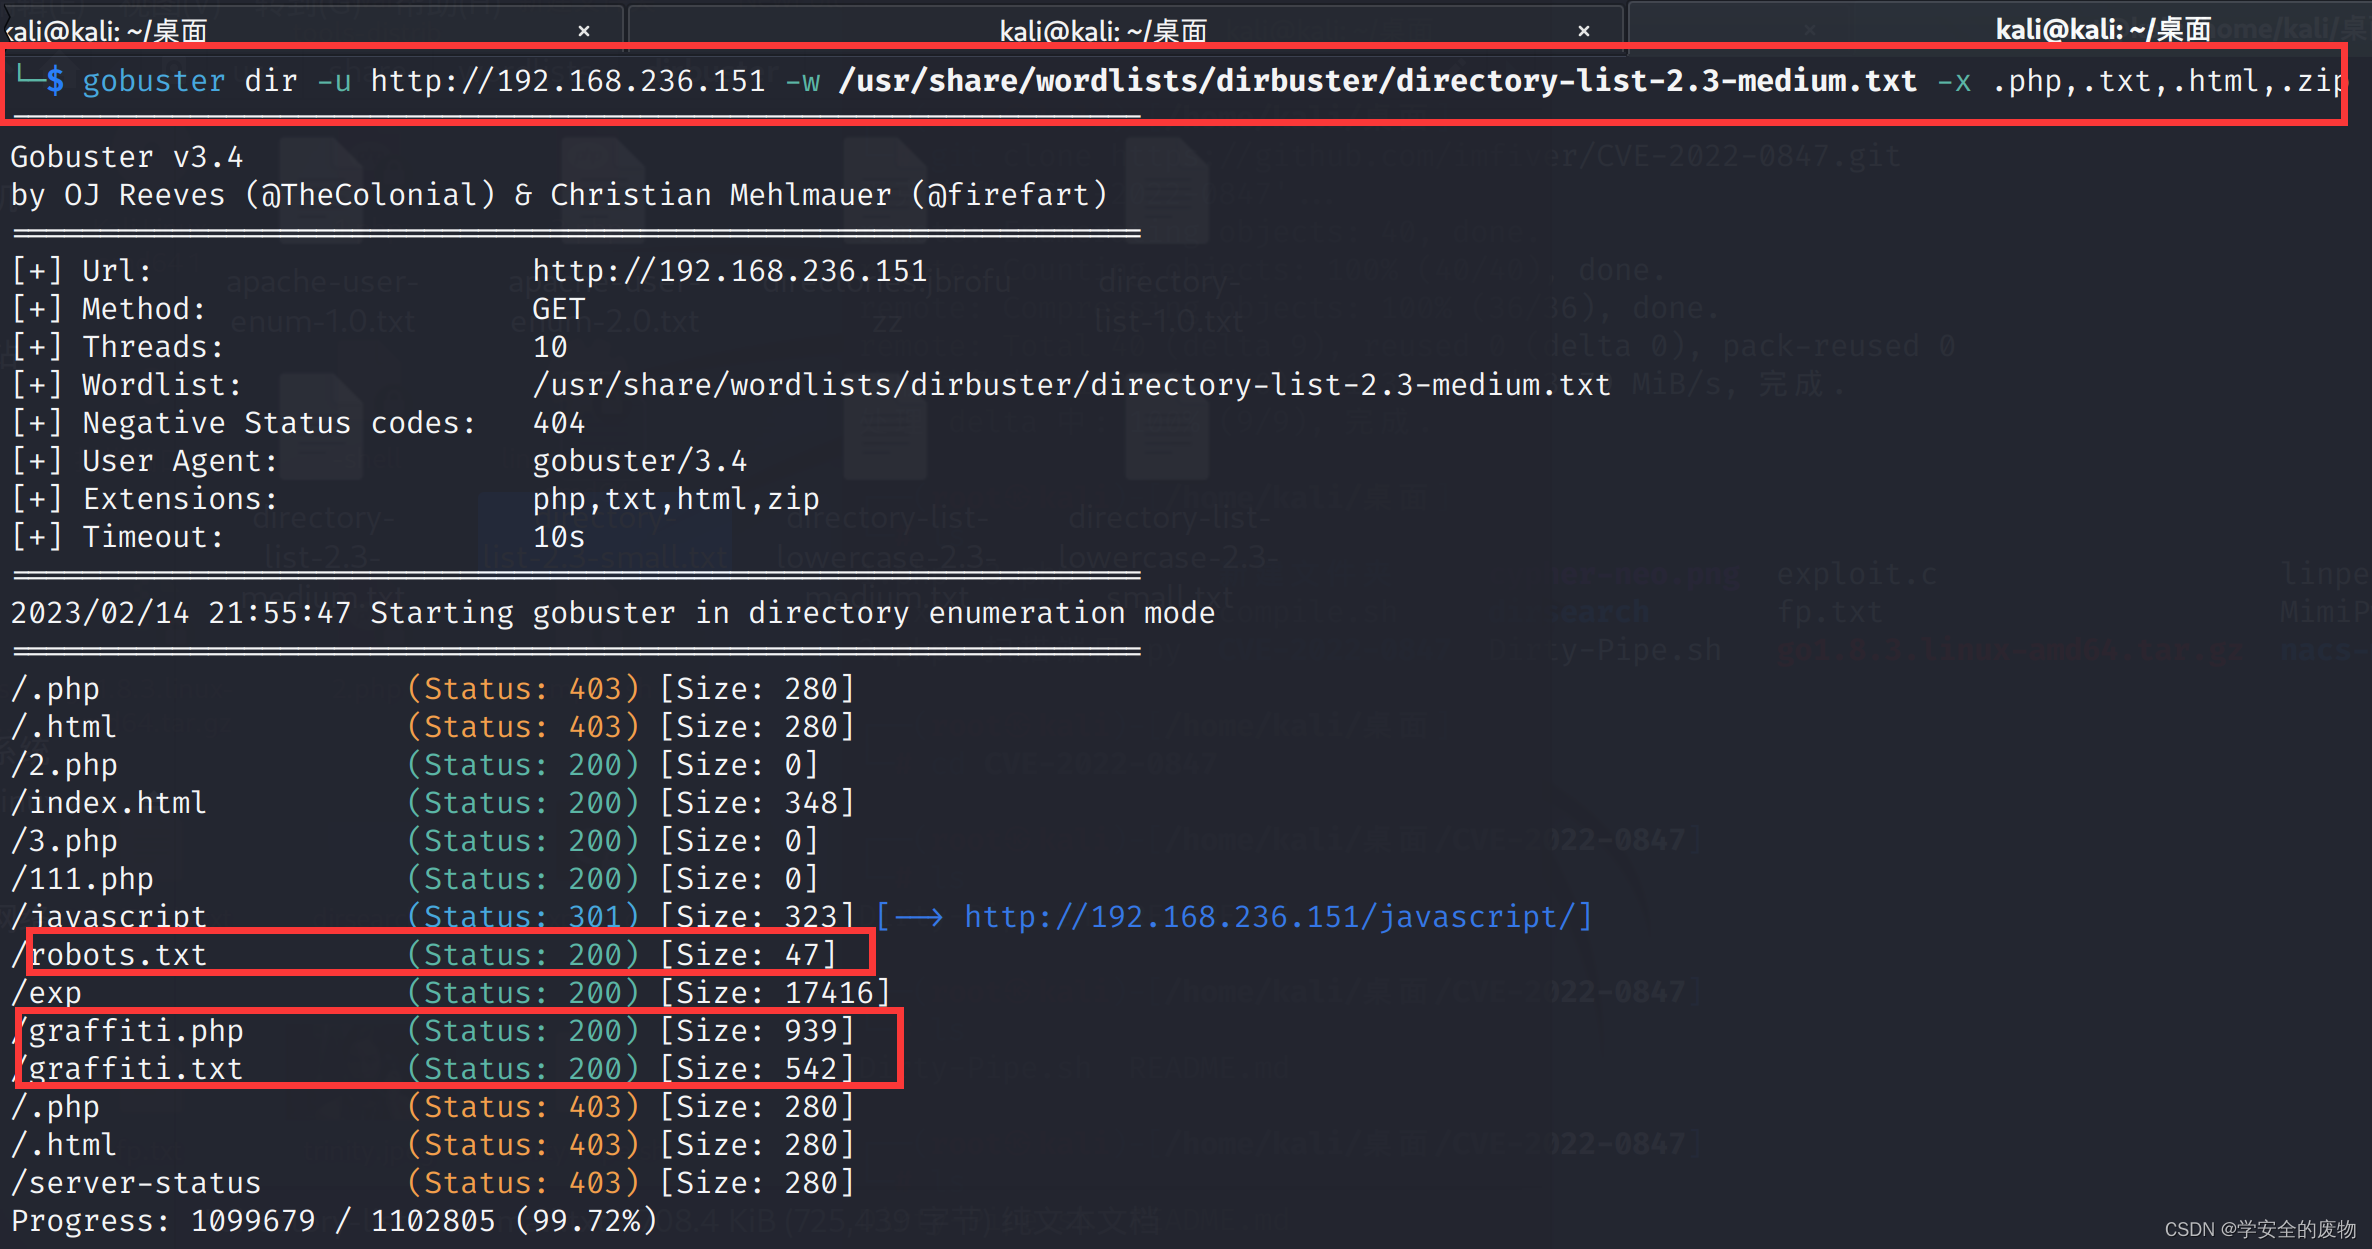
Task: Close the second terminal tab
Action: [1584, 31]
